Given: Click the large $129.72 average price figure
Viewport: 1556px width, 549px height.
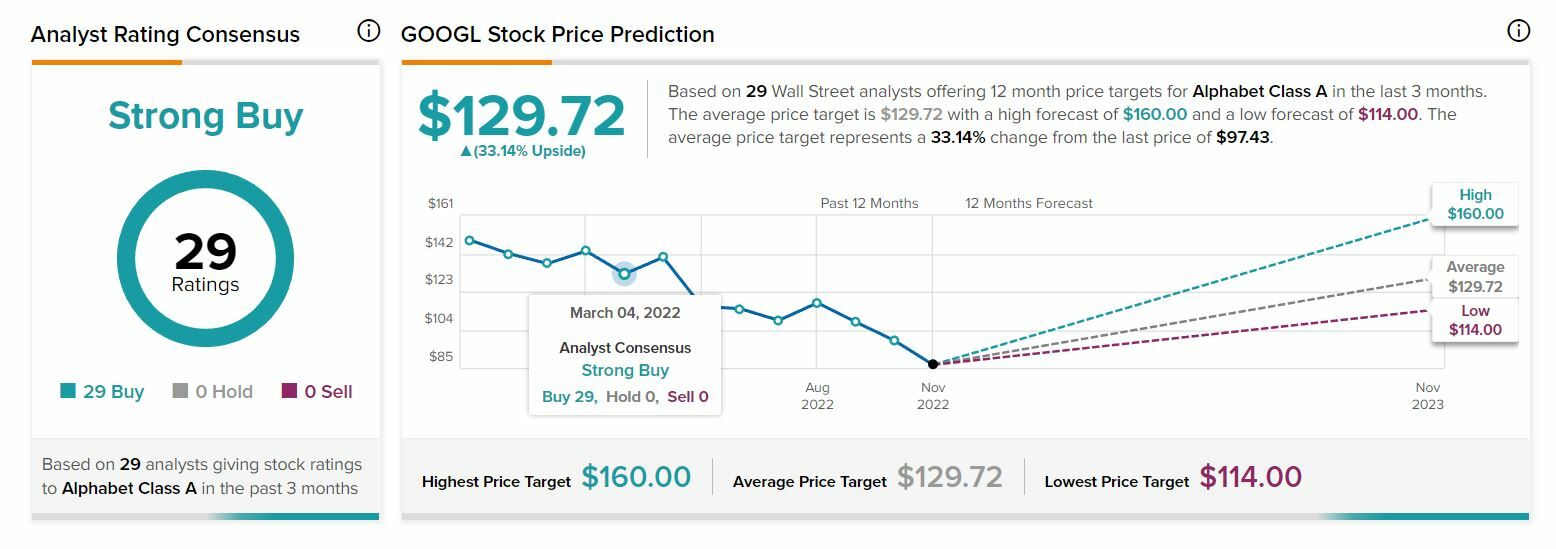Looking at the screenshot, I should point(521,116).
